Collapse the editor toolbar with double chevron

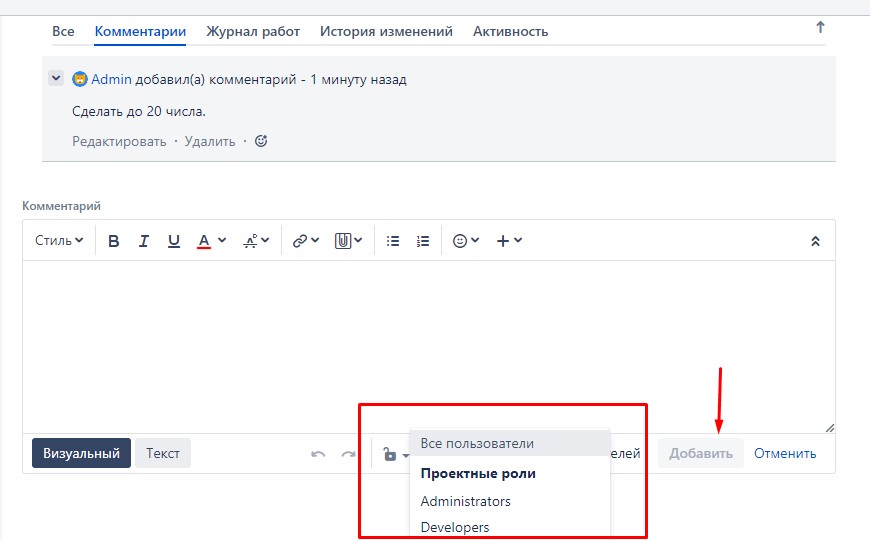[815, 241]
